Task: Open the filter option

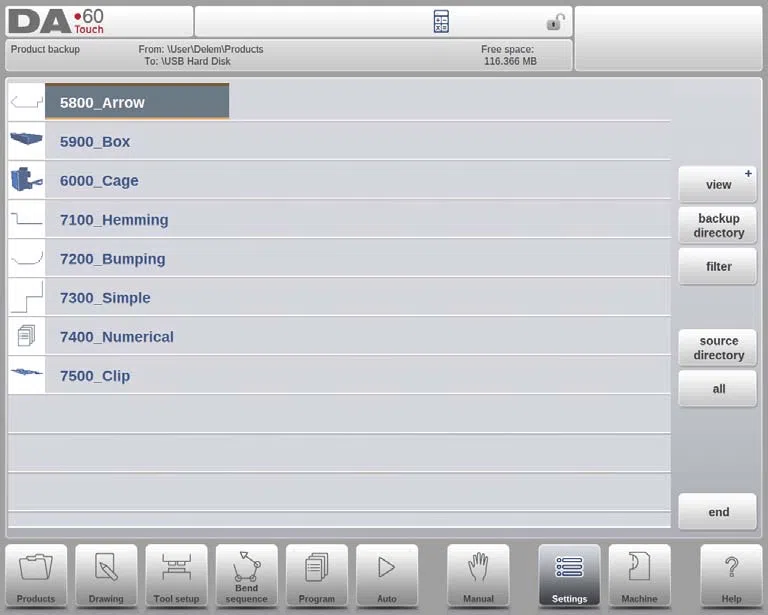Action: (718, 266)
